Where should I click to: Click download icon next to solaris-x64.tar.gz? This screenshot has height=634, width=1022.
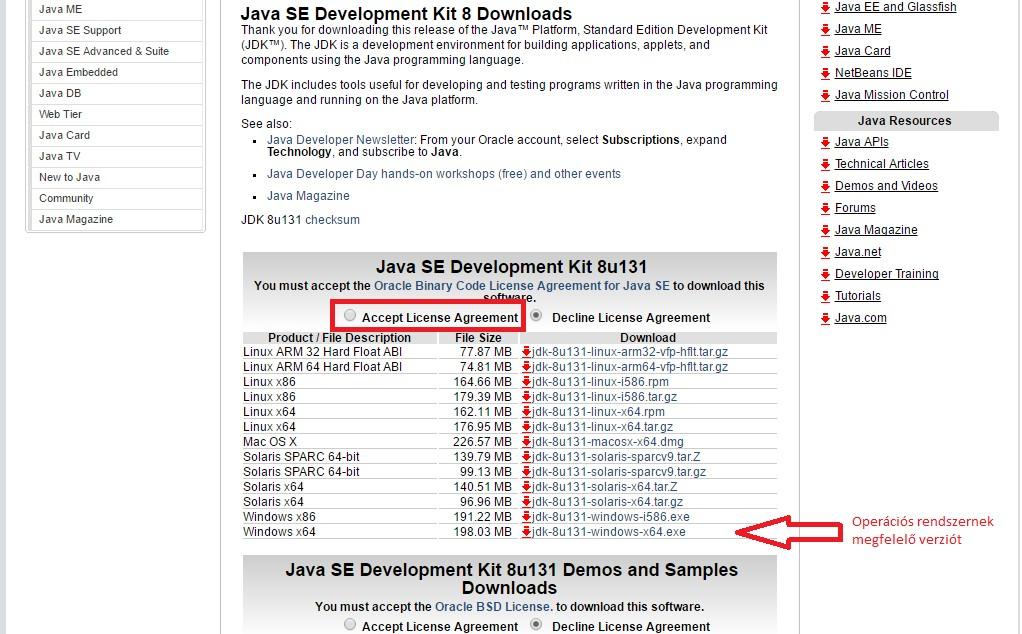526,502
